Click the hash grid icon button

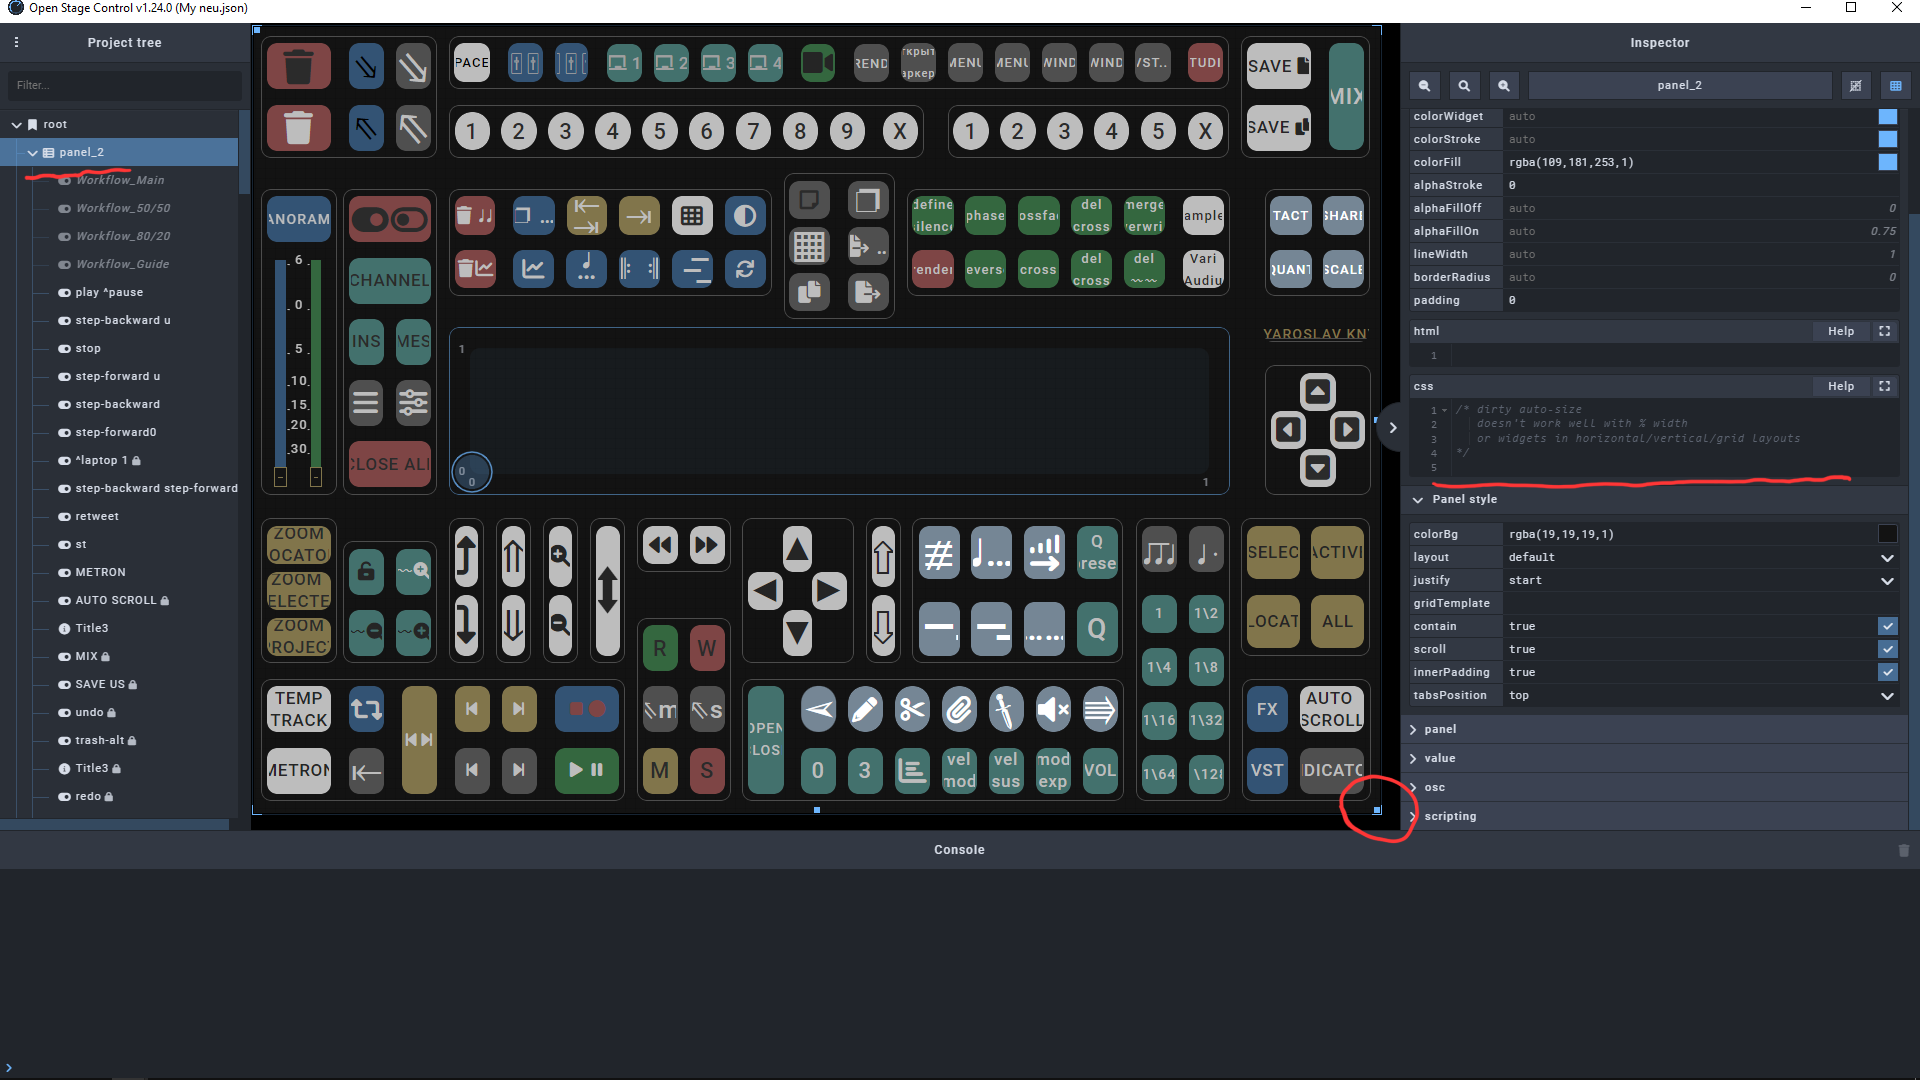pos(938,553)
